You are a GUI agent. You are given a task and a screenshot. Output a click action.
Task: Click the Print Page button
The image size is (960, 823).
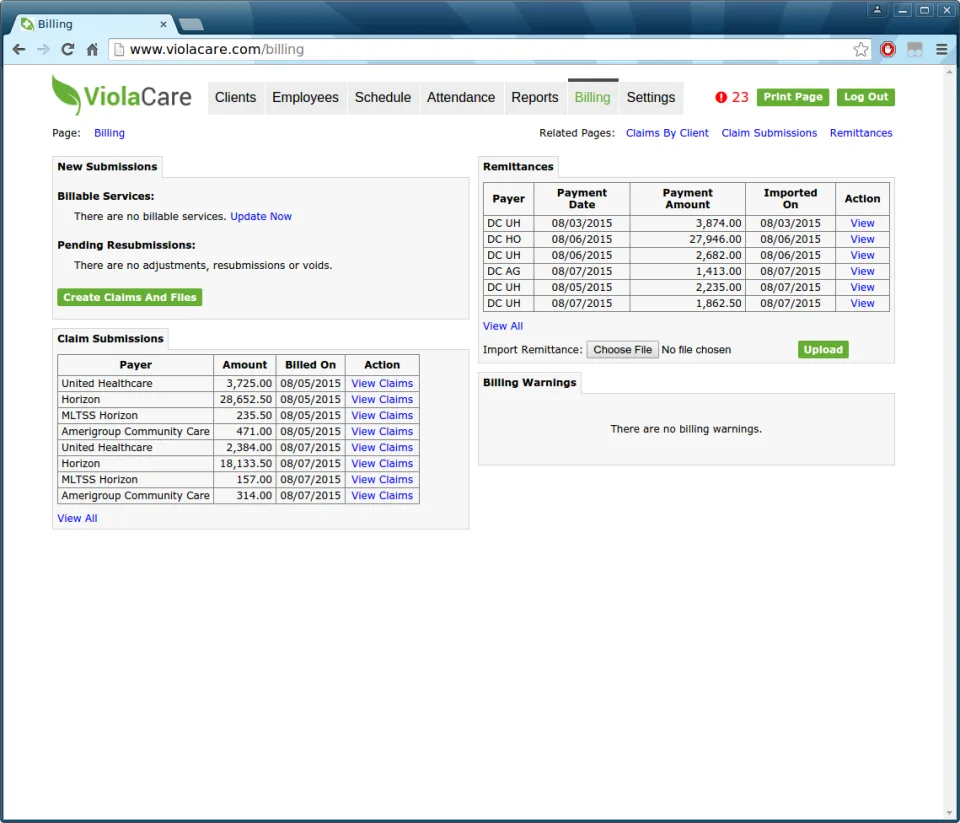pos(793,97)
